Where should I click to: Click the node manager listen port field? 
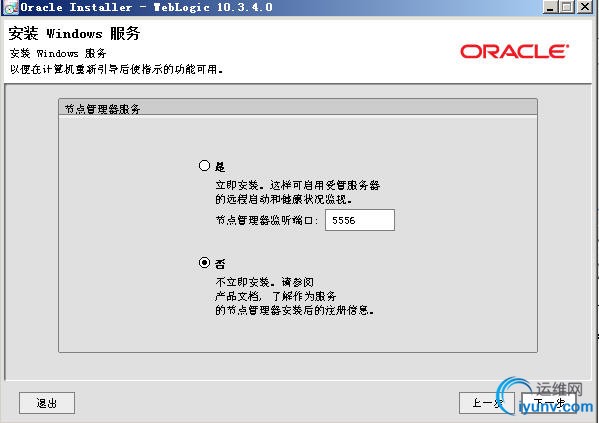(359, 220)
